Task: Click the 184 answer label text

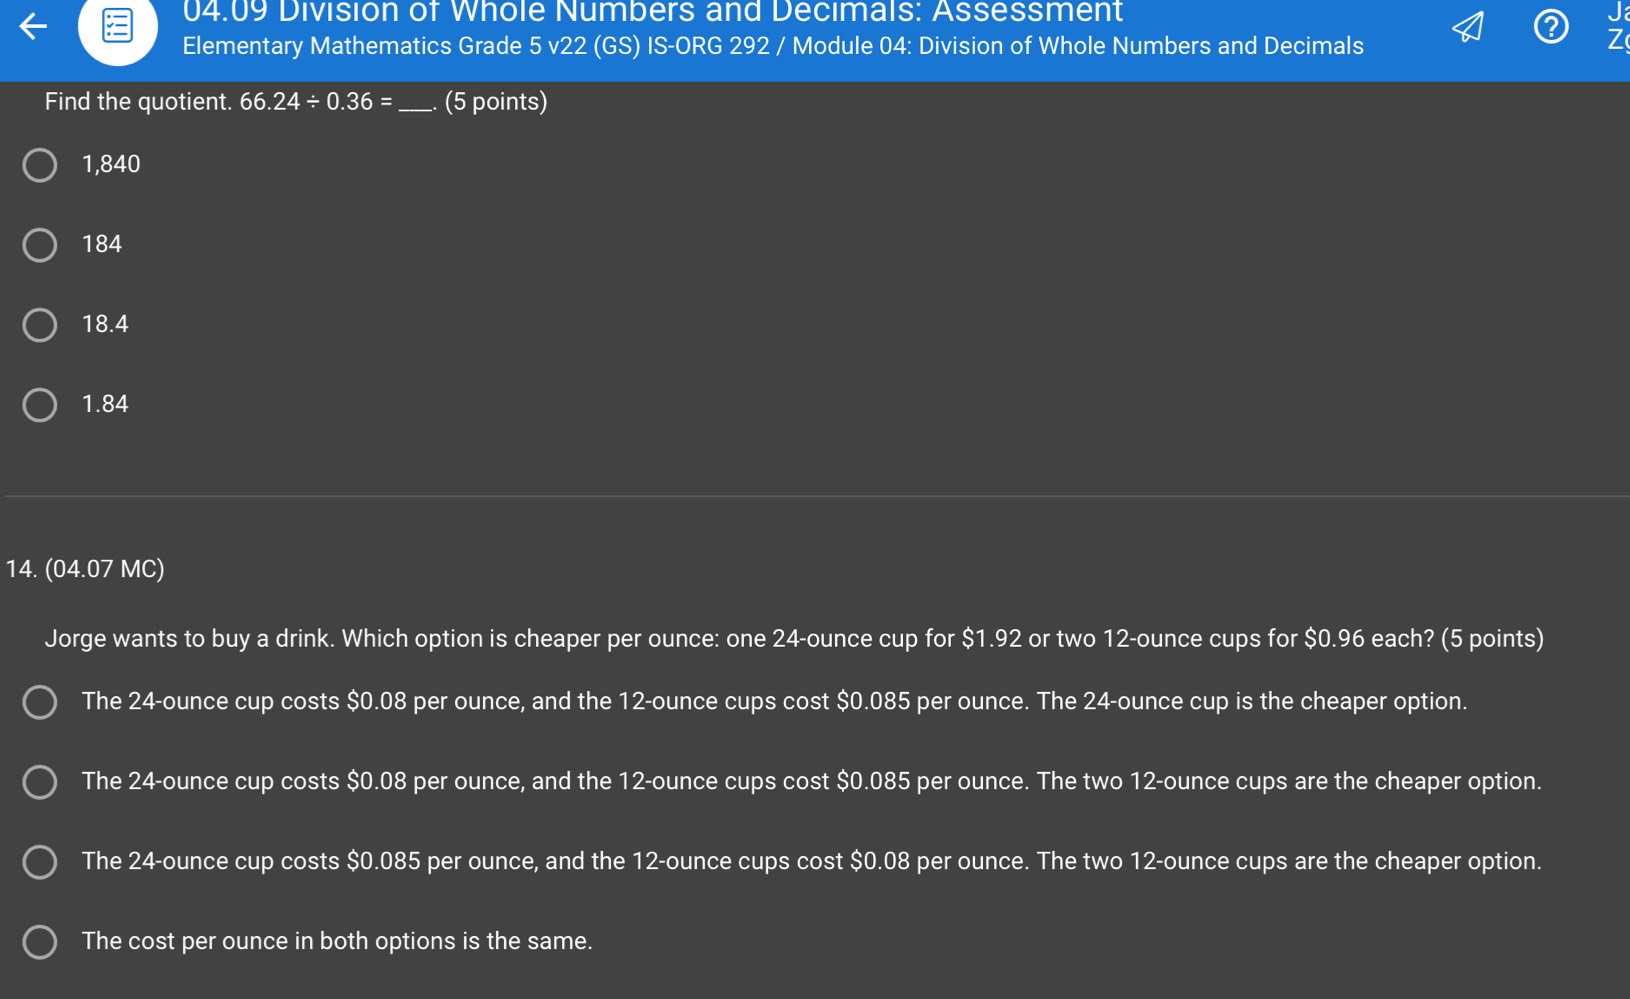Action: click(102, 244)
